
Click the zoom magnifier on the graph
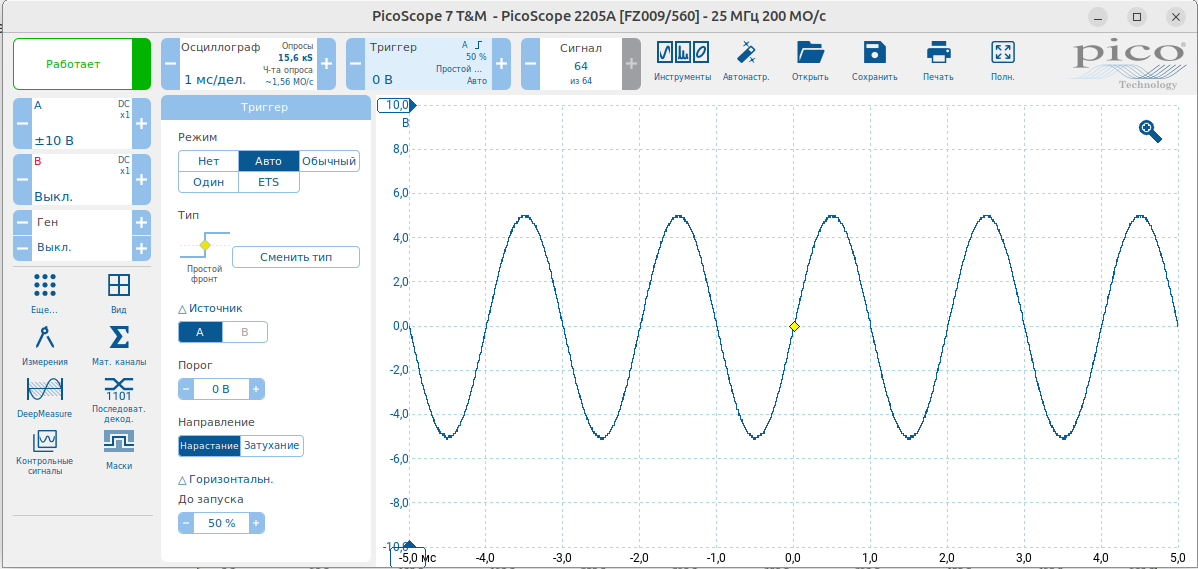point(1150,131)
